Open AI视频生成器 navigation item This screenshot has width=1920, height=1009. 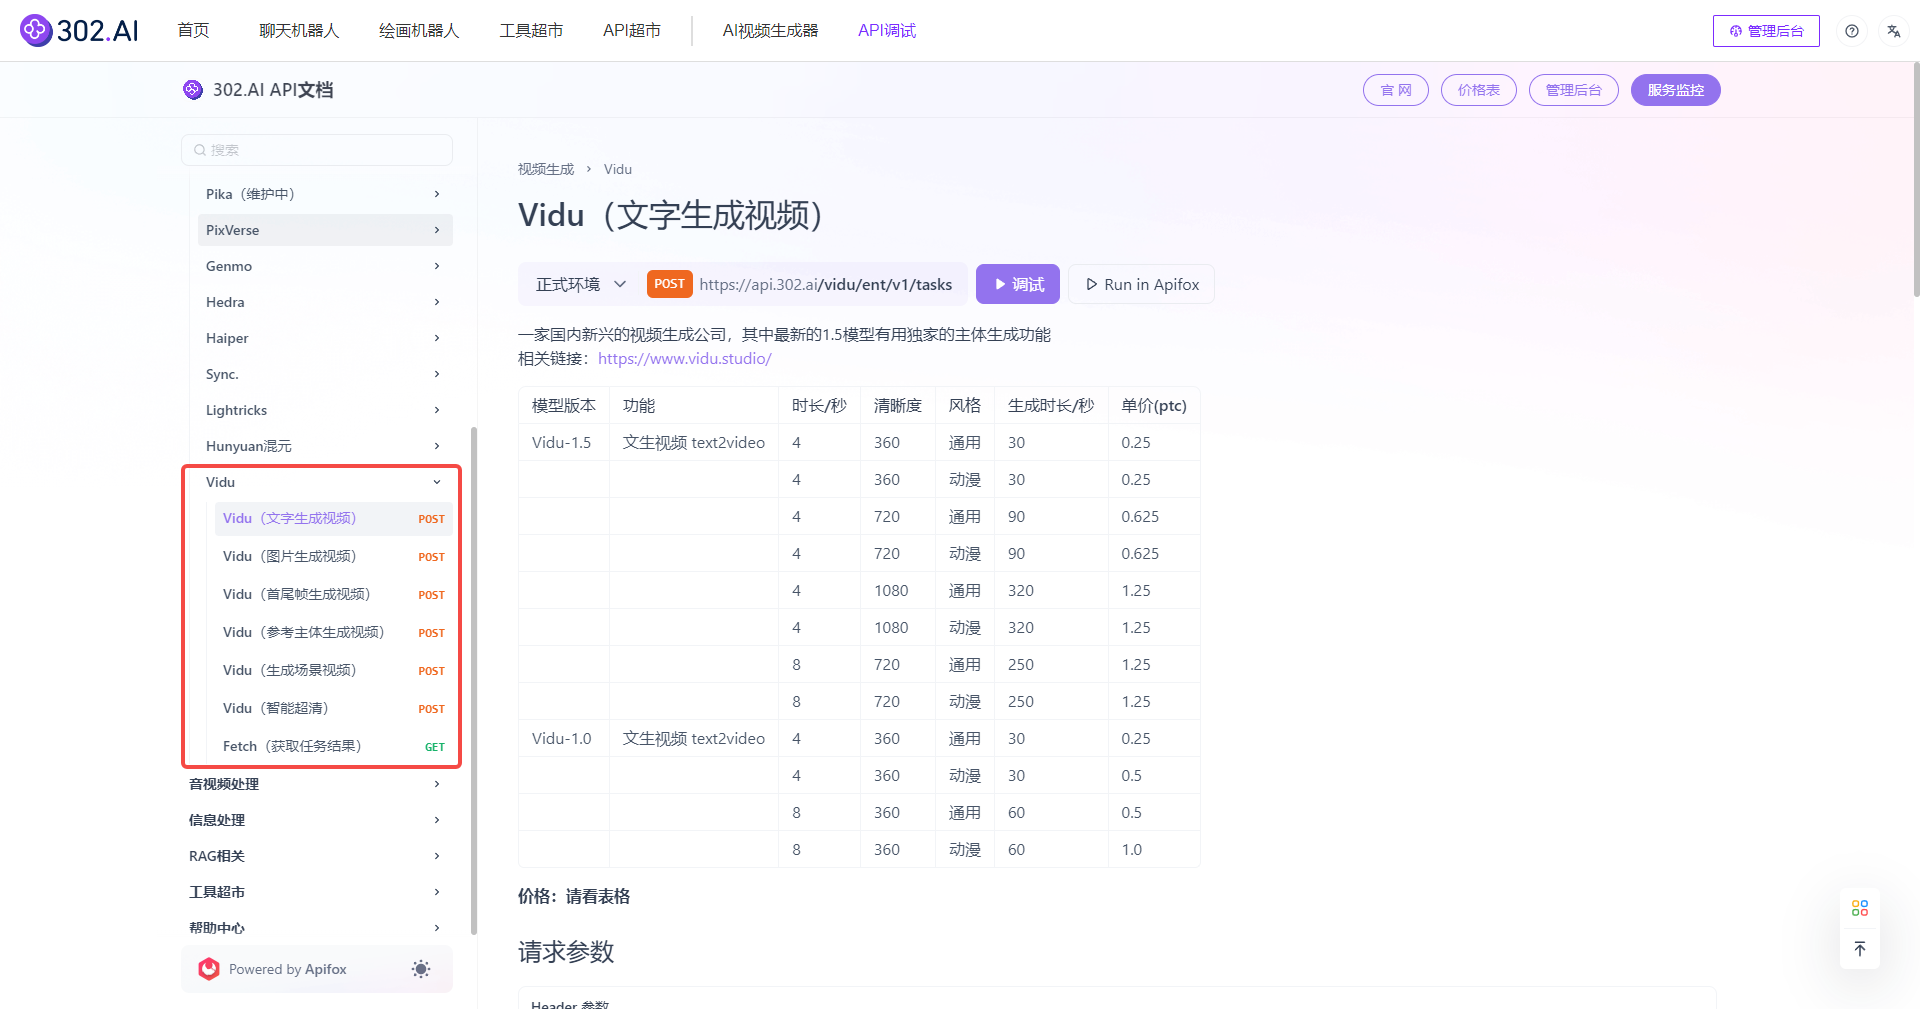(x=770, y=31)
